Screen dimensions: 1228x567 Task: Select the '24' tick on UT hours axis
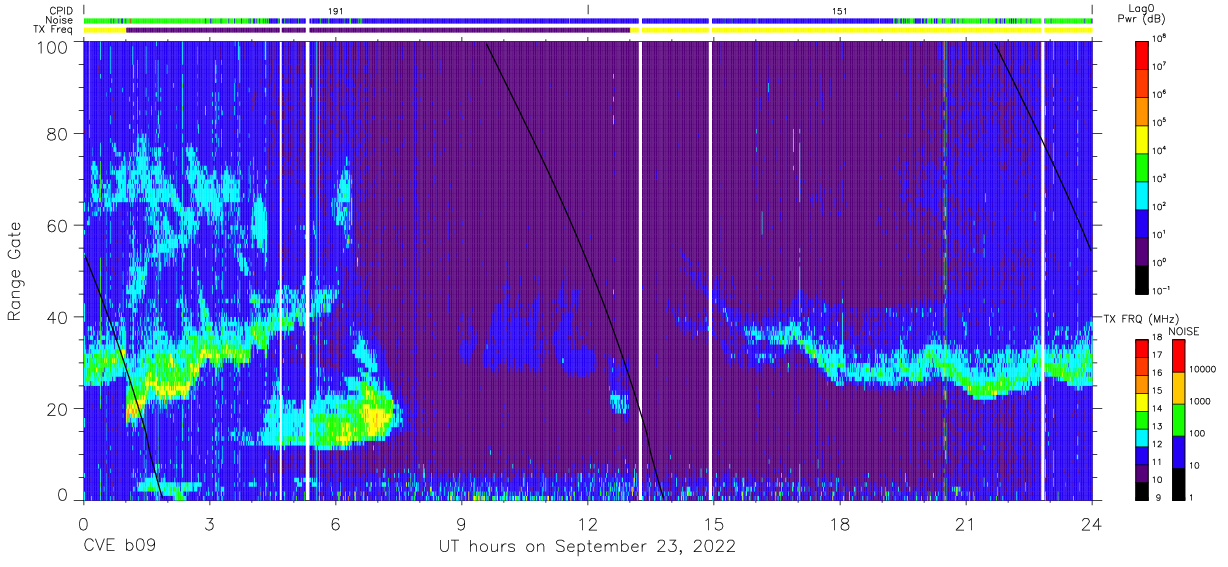click(x=1092, y=523)
